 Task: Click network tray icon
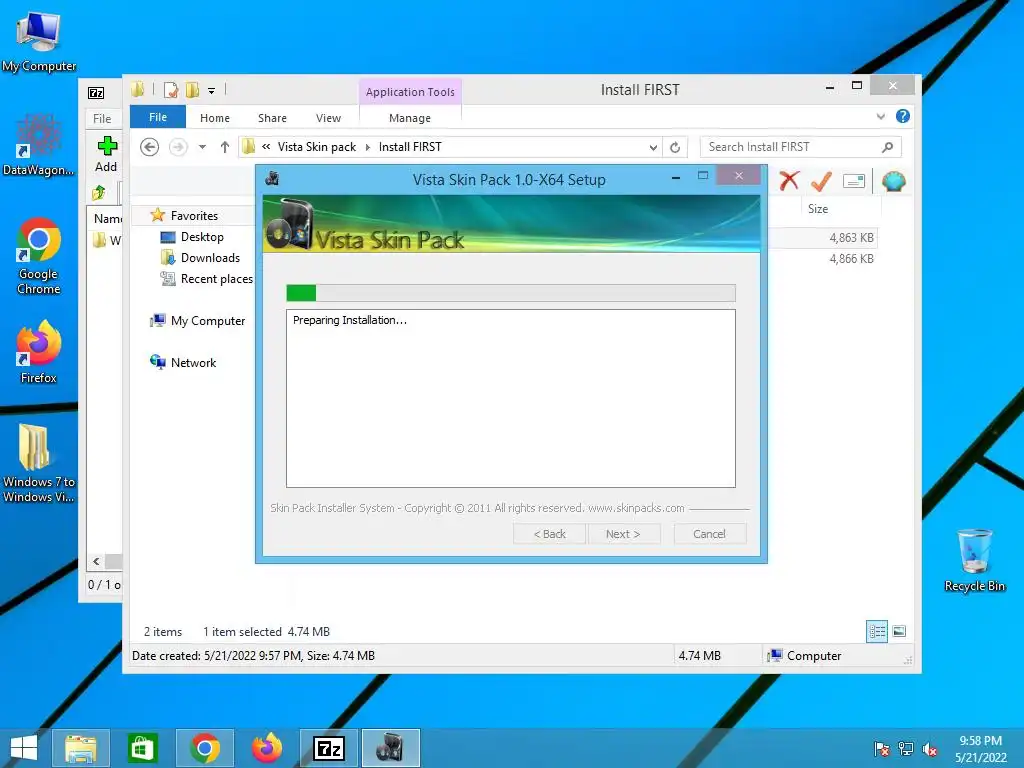click(x=906, y=749)
